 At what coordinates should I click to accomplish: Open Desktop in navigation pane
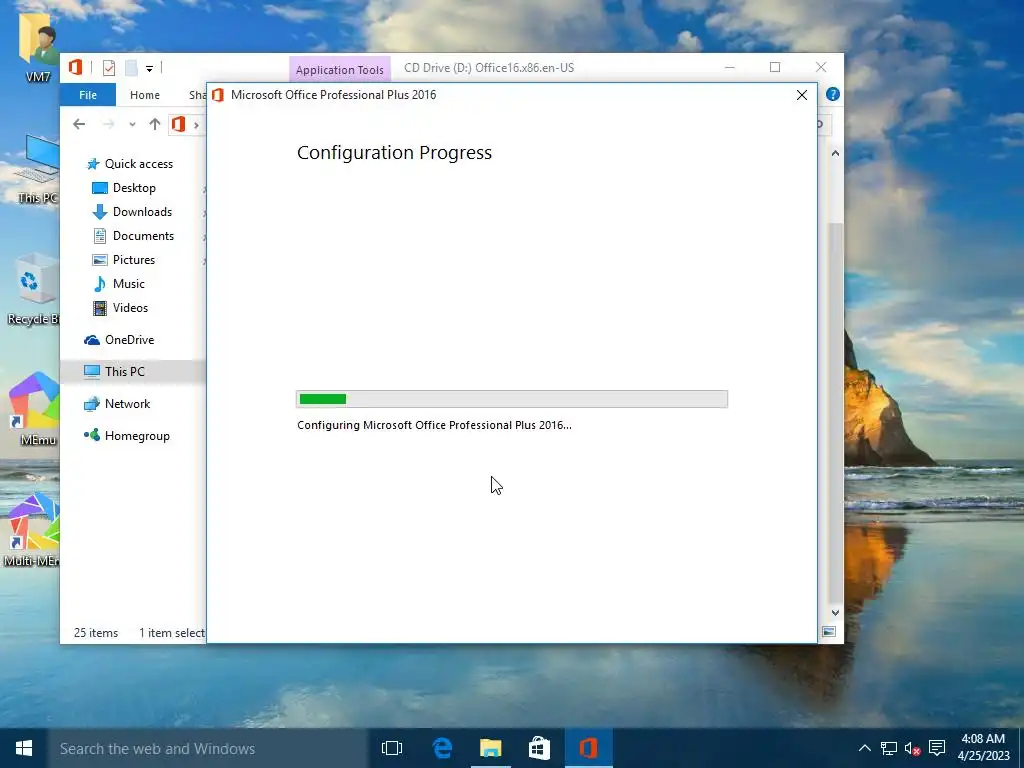(124, 188)
